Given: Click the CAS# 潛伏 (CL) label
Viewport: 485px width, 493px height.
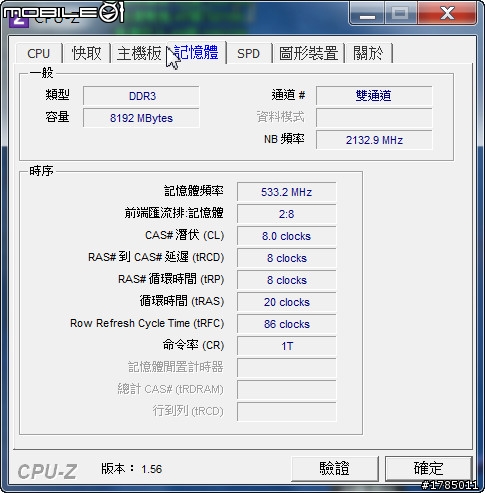Looking at the screenshot, I should 184,235.
